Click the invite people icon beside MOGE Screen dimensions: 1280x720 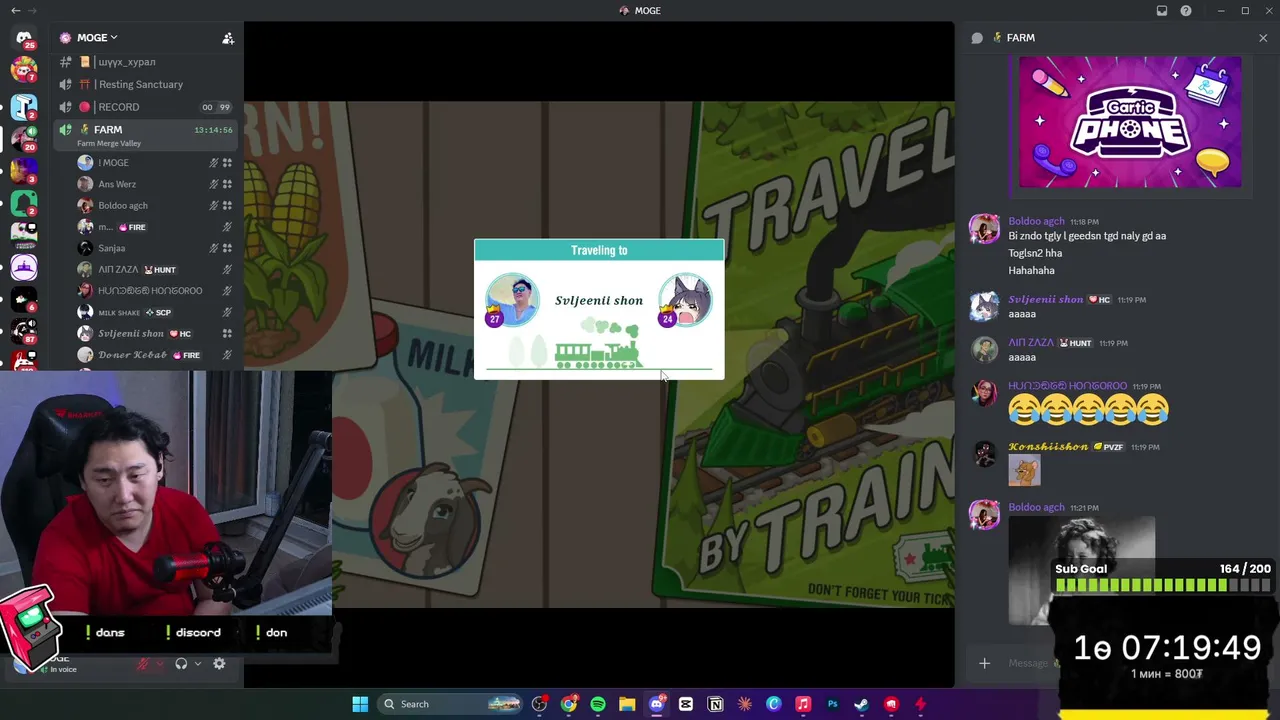[228, 38]
